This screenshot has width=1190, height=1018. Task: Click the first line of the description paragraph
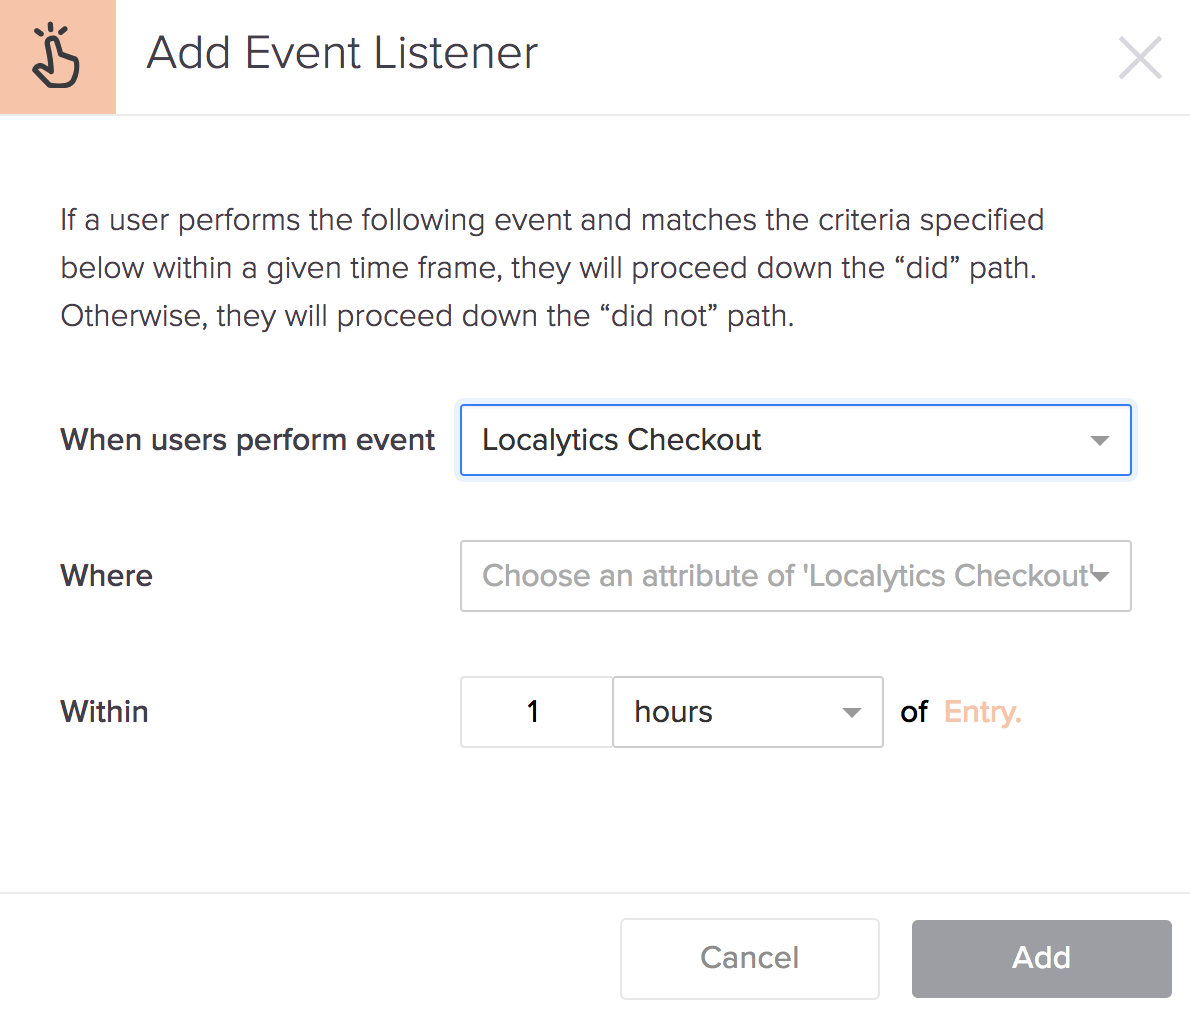pos(552,220)
